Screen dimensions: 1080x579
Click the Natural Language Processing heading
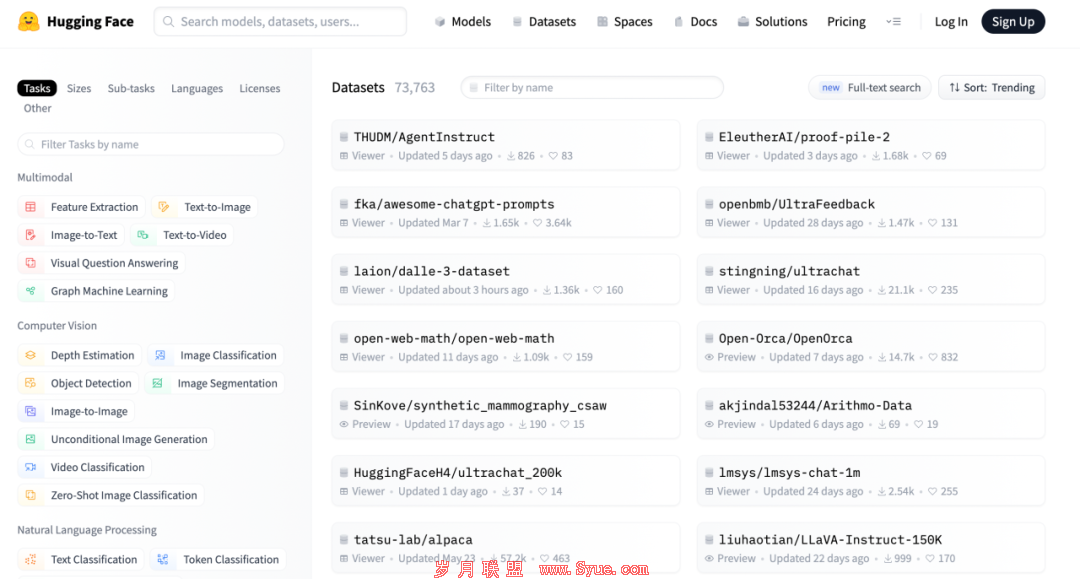[87, 529]
